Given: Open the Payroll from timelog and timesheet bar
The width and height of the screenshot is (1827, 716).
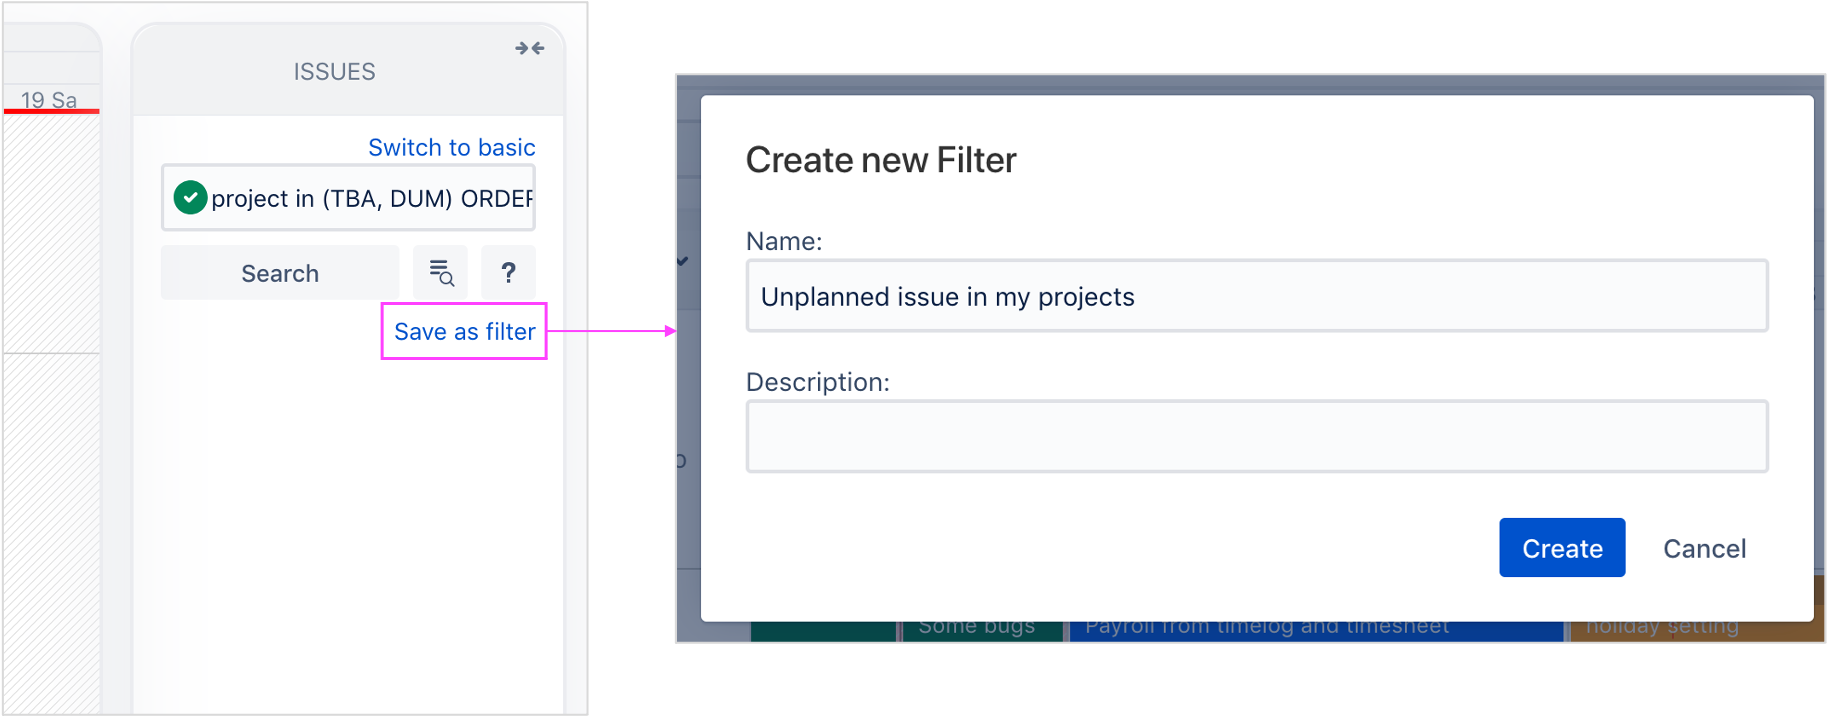Looking at the screenshot, I should (1266, 631).
